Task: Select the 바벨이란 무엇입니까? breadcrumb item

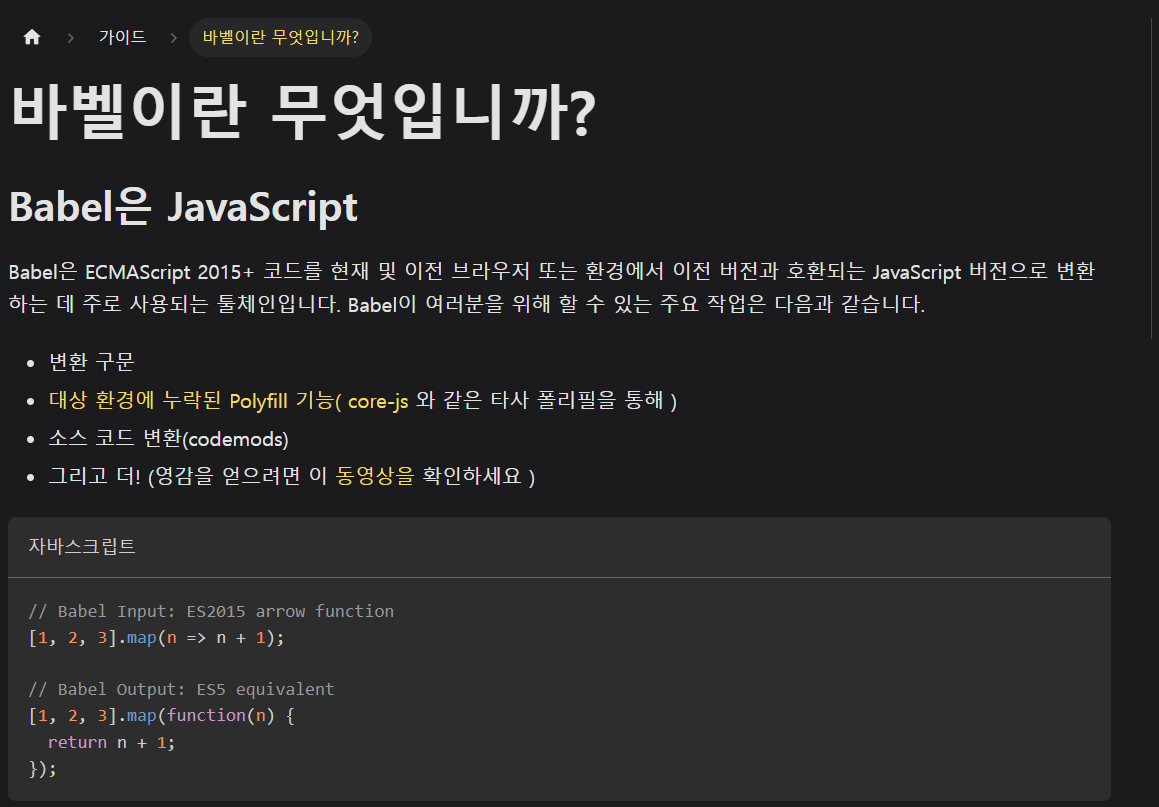Action: 280,37
